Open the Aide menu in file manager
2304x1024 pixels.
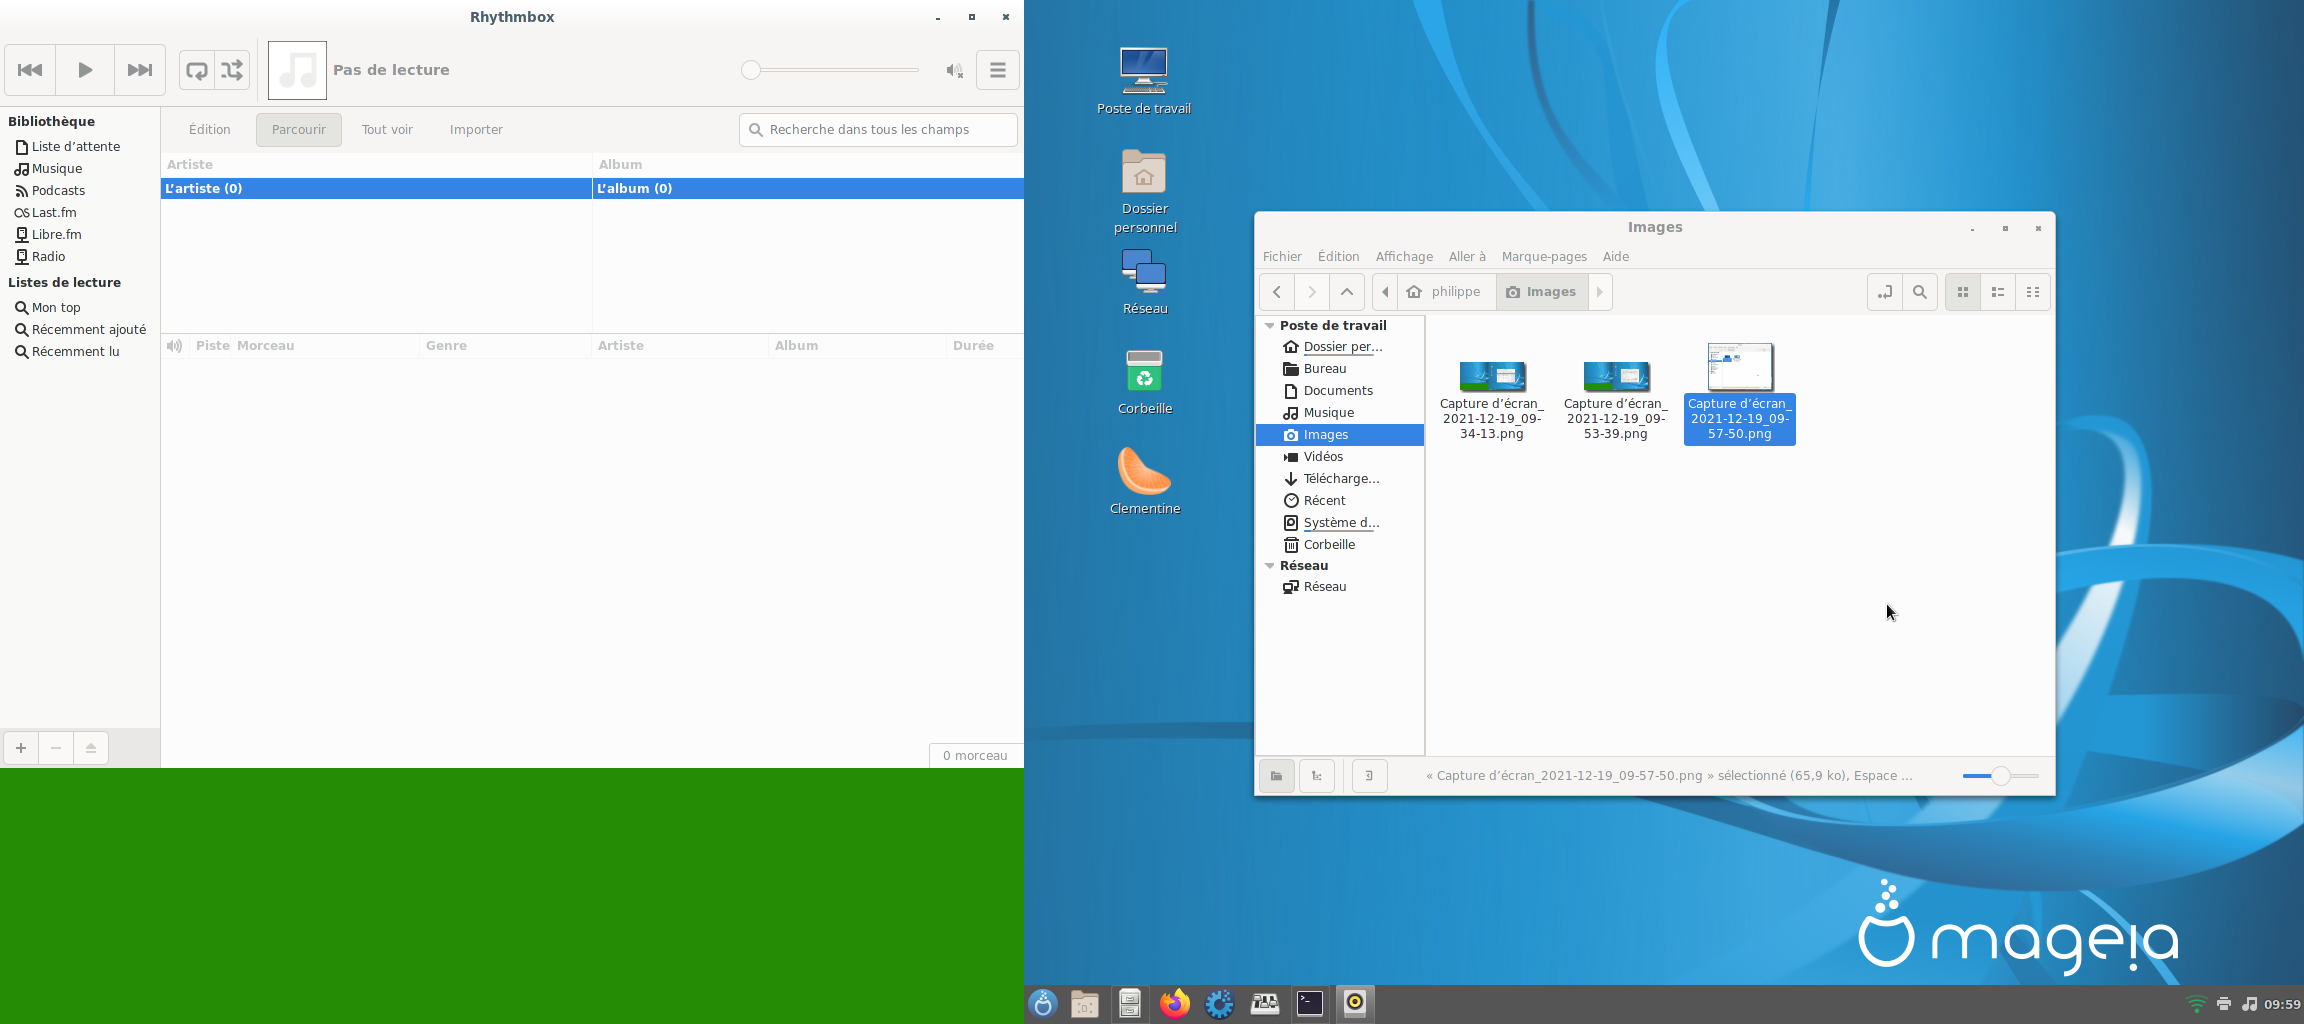[x=1616, y=257]
